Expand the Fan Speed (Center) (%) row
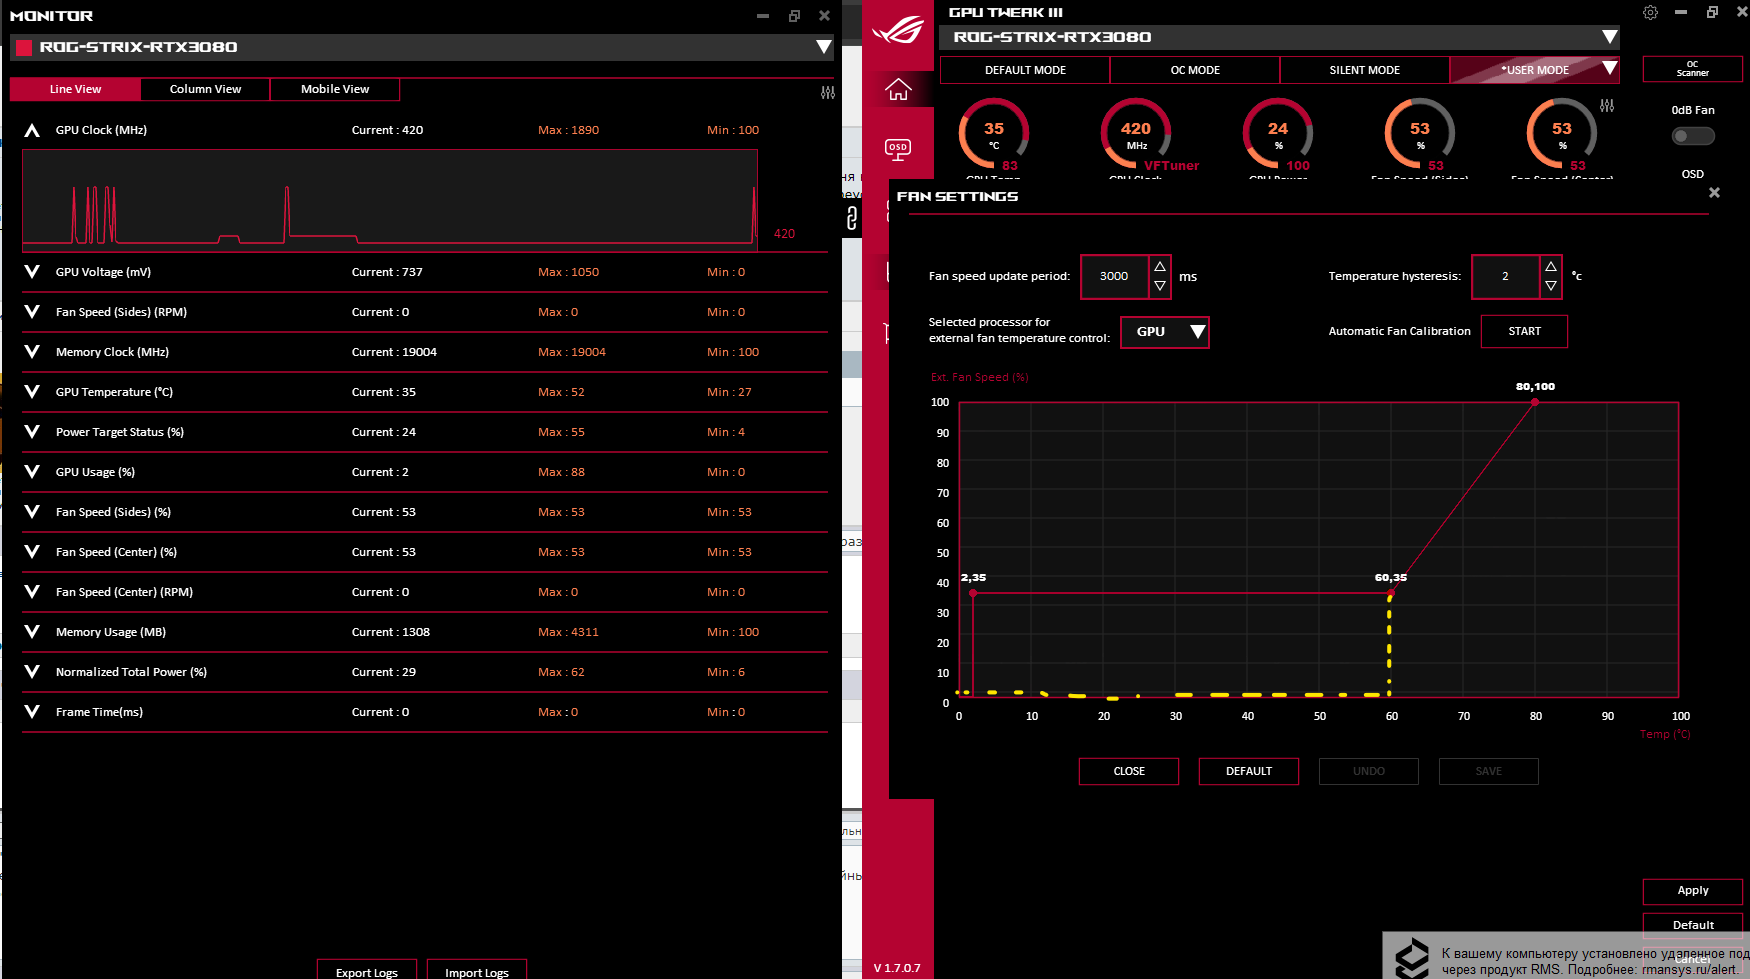 32,552
